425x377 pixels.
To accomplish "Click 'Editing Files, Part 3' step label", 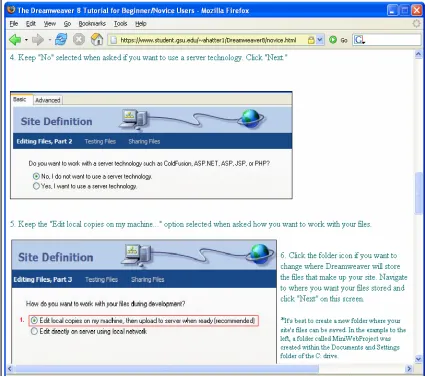I will pos(43,280).
